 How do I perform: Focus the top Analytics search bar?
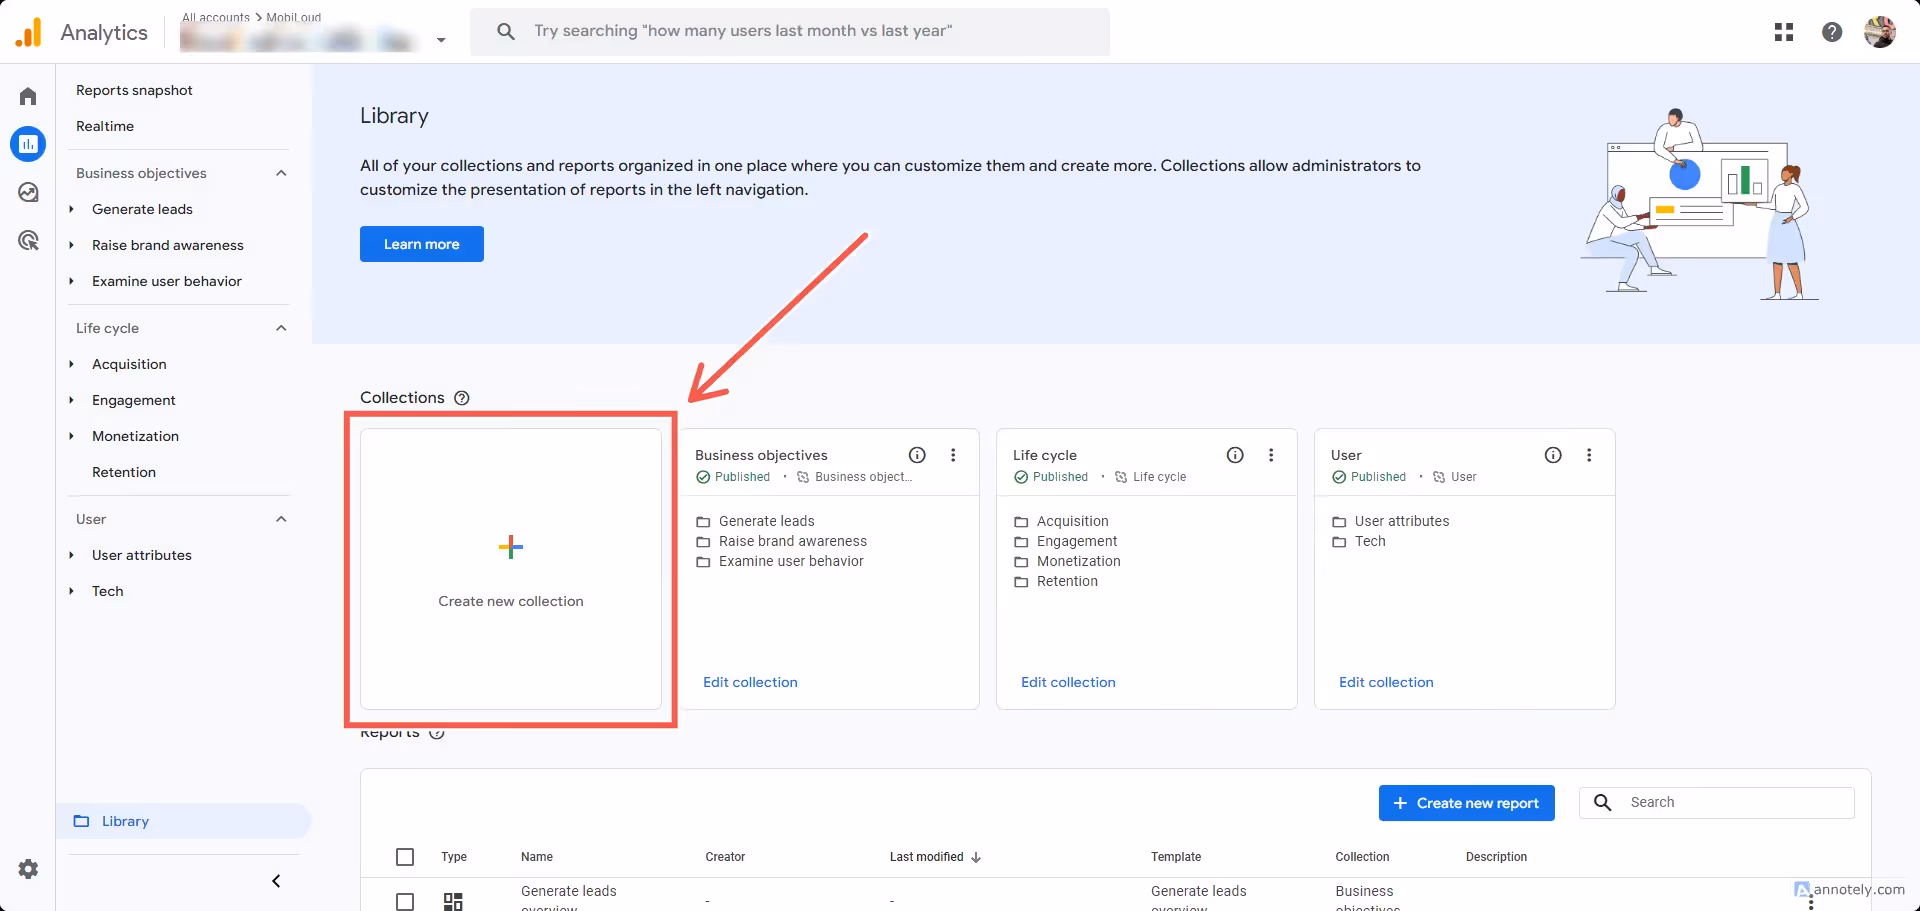pos(790,32)
